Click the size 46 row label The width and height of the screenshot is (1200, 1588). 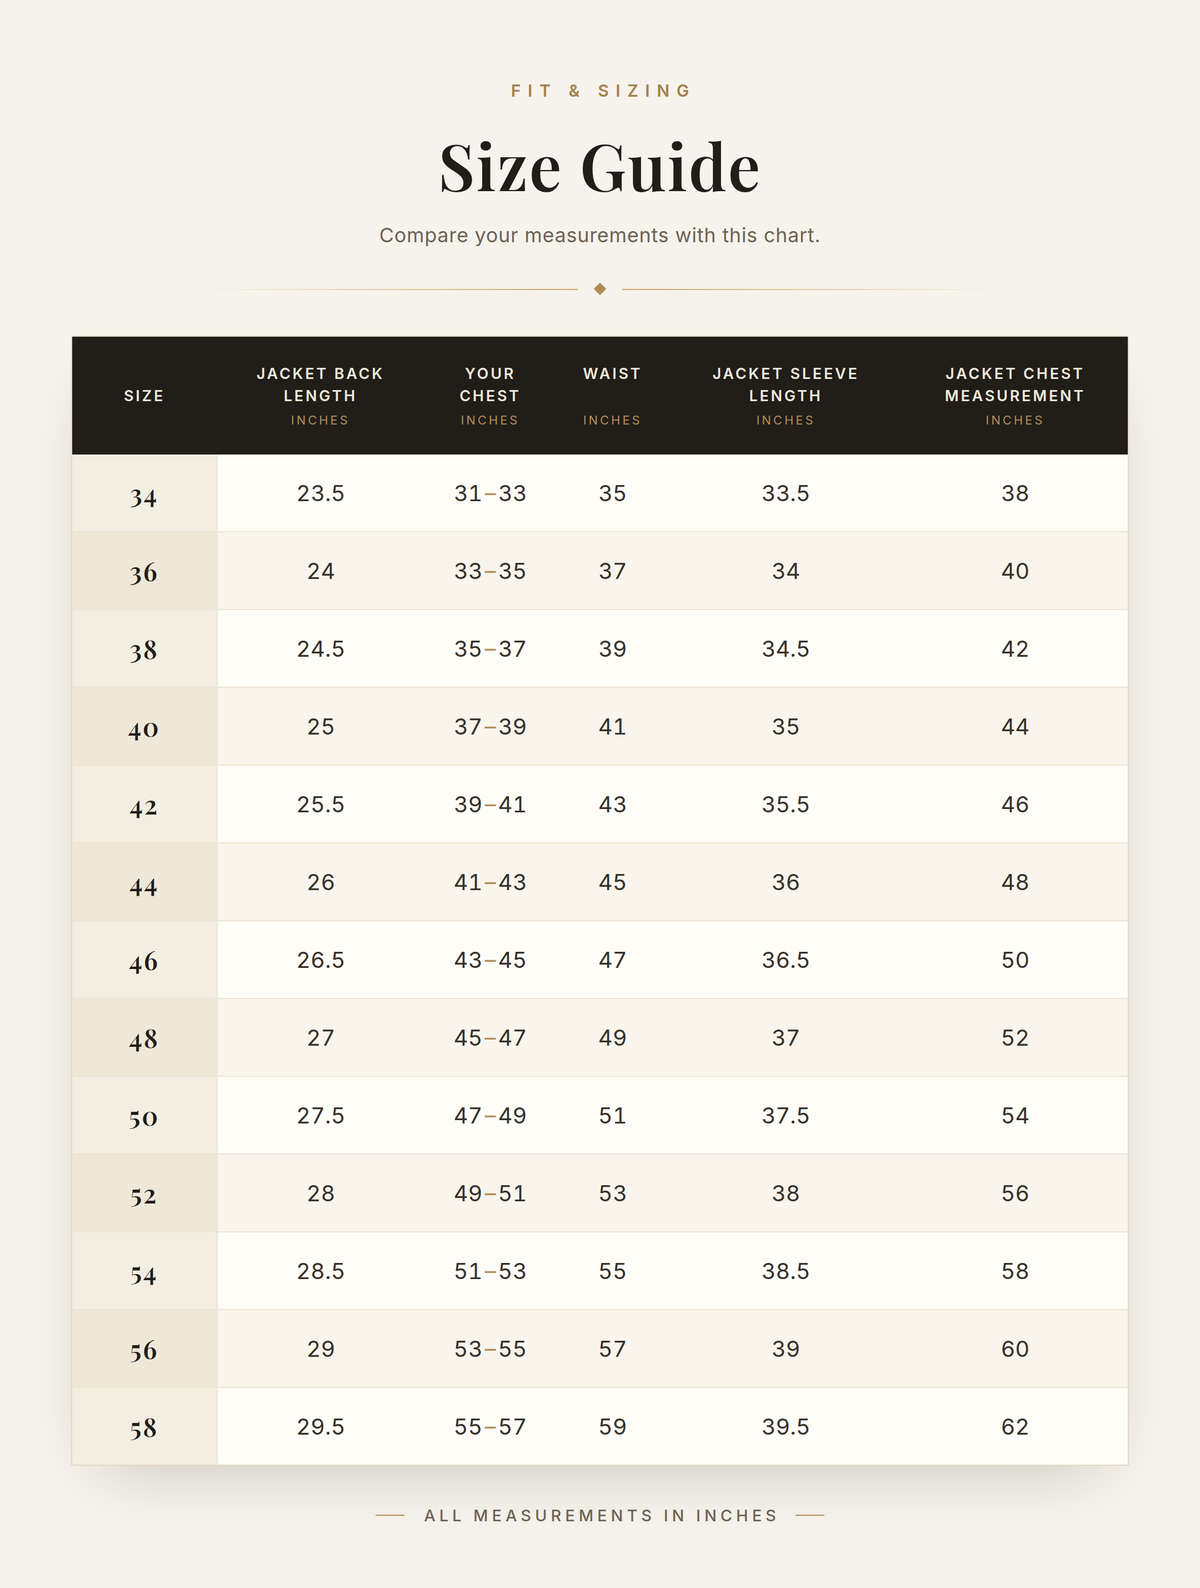144,960
